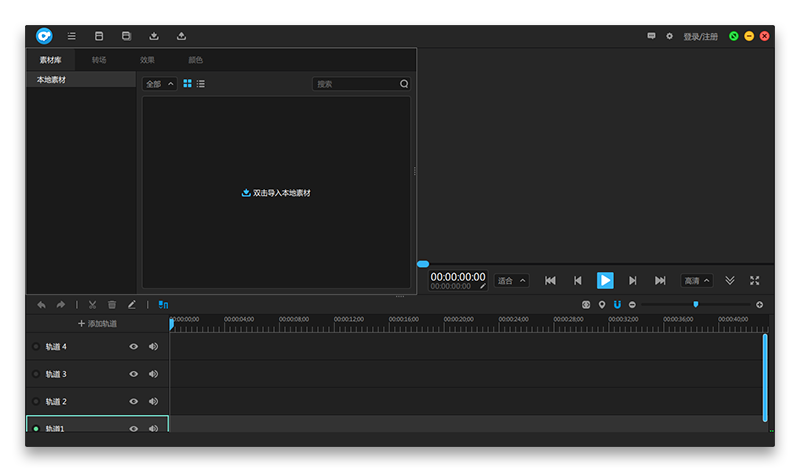Click the import download icon
Screen dimensions: 800x472
pyautogui.click(x=154, y=36)
